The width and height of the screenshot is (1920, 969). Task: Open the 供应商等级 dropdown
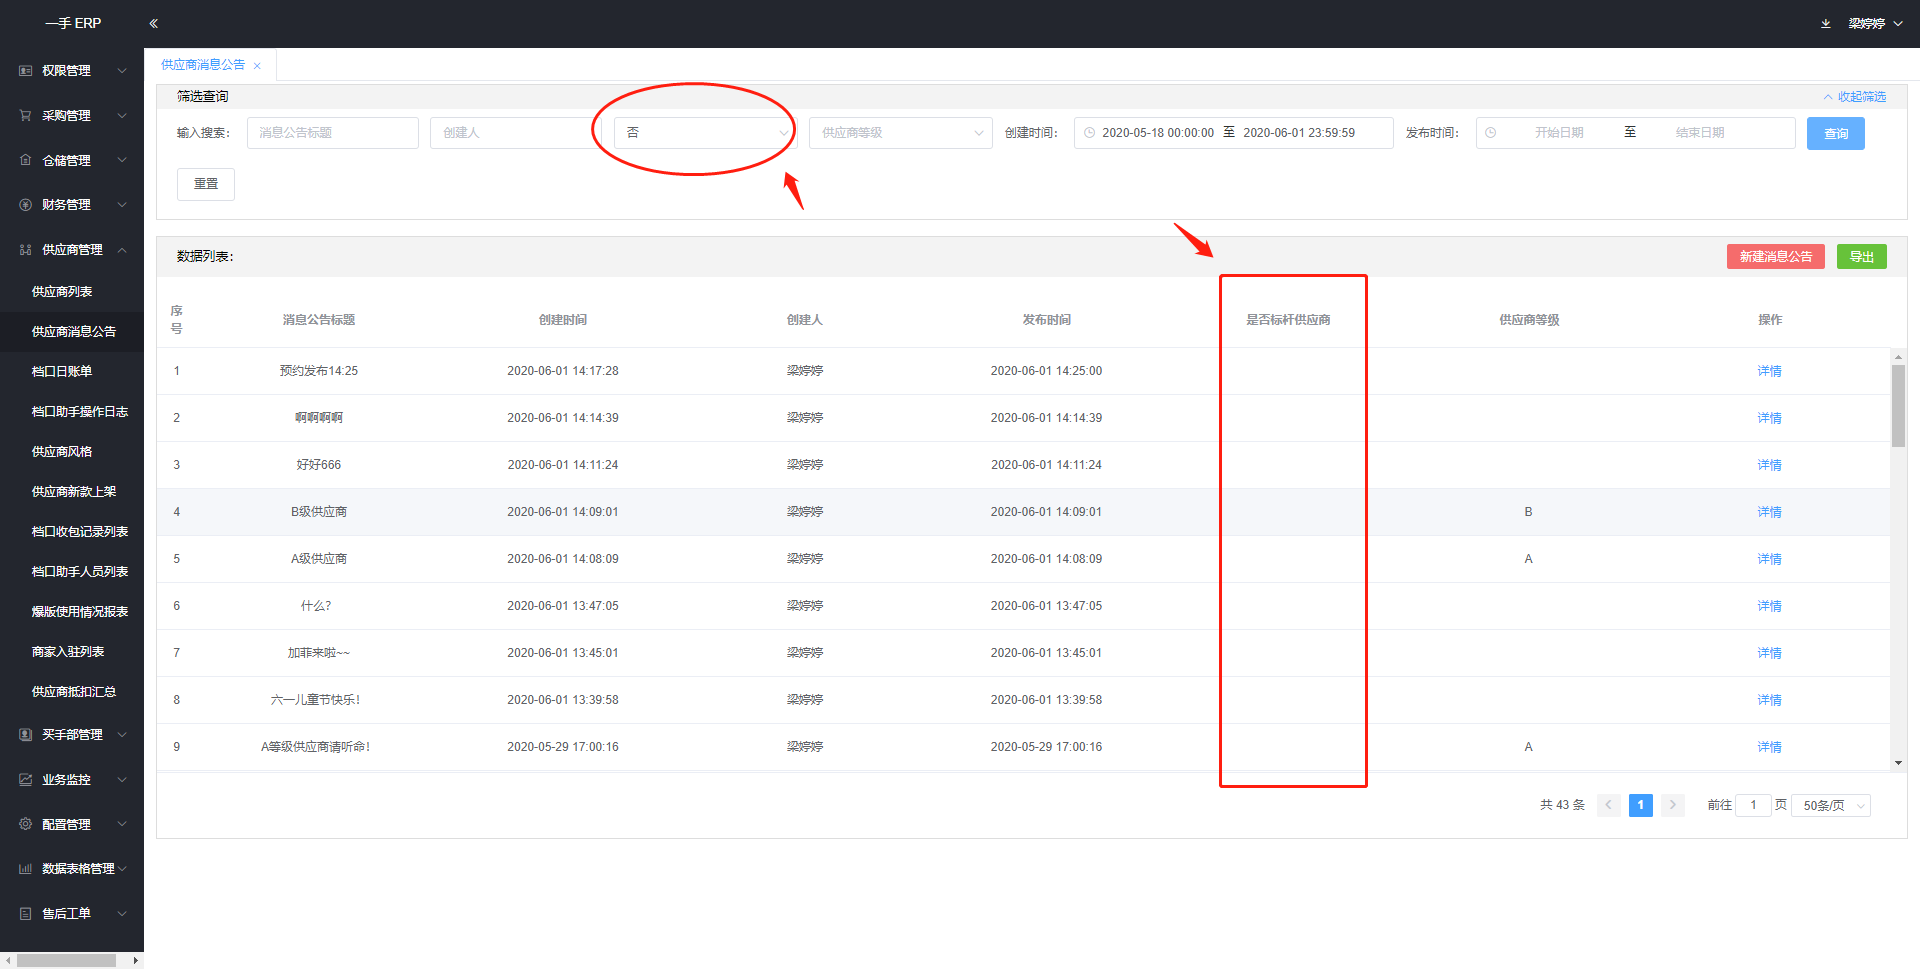click(x=900, y=133)
